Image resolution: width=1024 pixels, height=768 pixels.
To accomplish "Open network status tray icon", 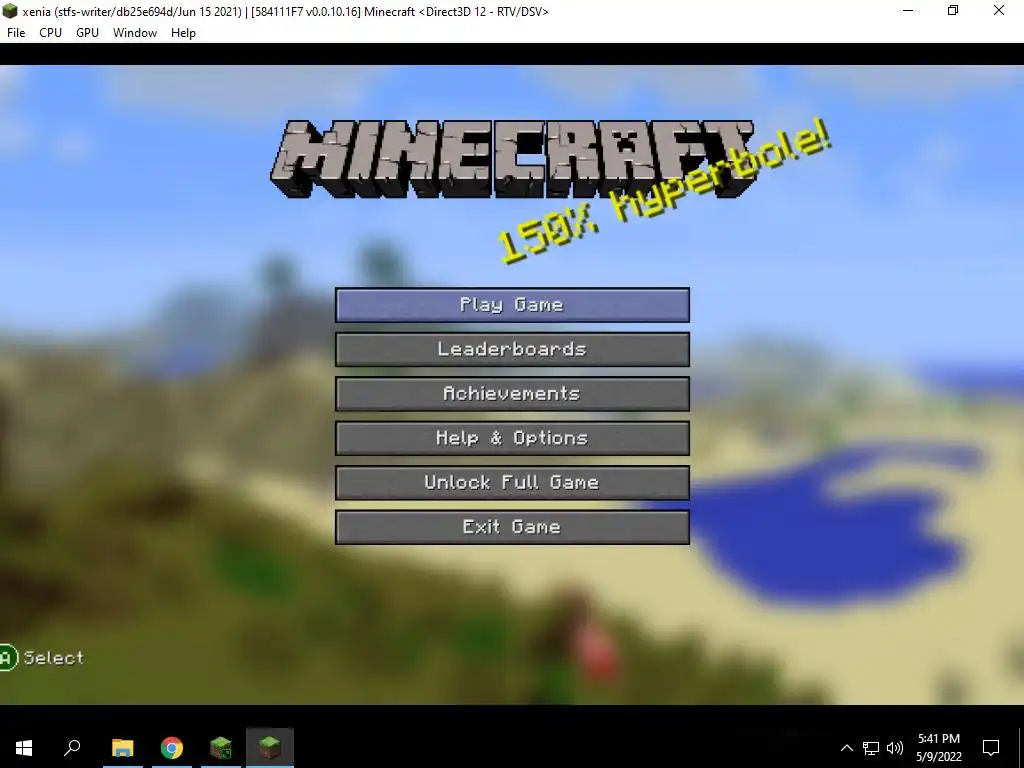I will pos(871,748).
